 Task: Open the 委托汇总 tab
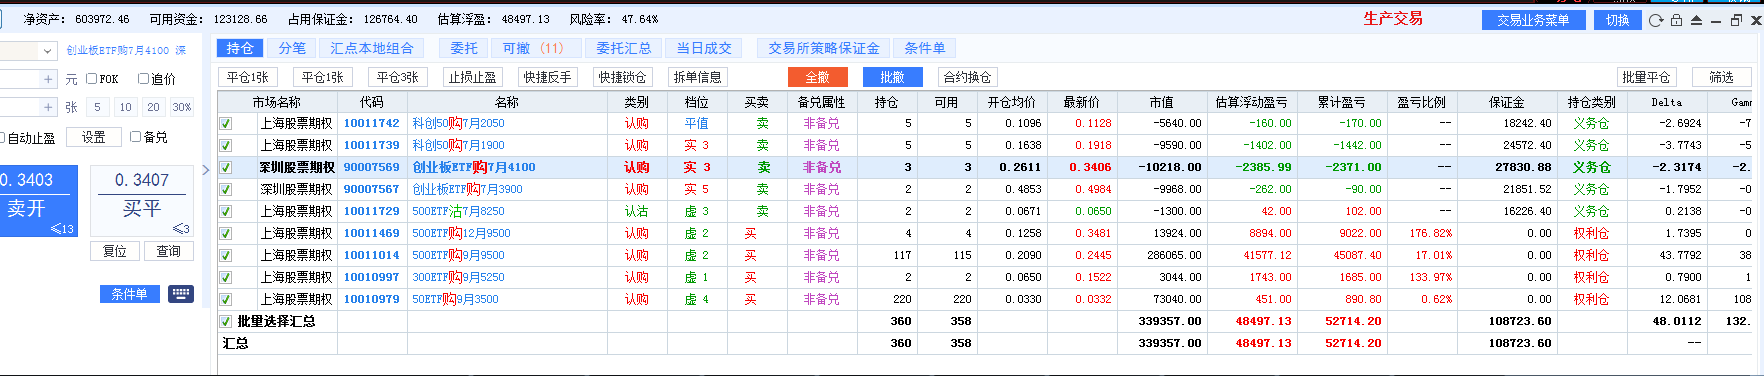(x=624, y=48)
